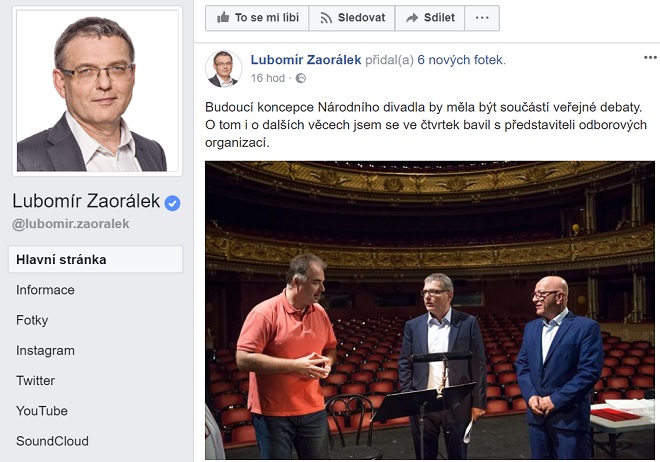The width and height of the screenshot is (660, 462).
Task: Go to the Instagram sidebar item
Action: tap(45, 350)
